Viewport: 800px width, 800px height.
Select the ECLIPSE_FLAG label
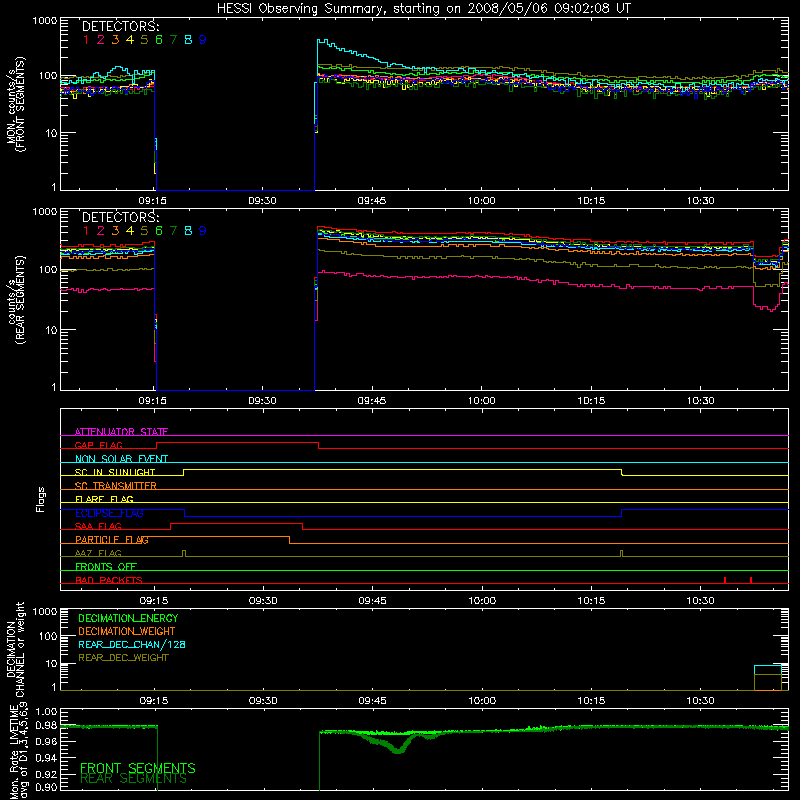109,513
